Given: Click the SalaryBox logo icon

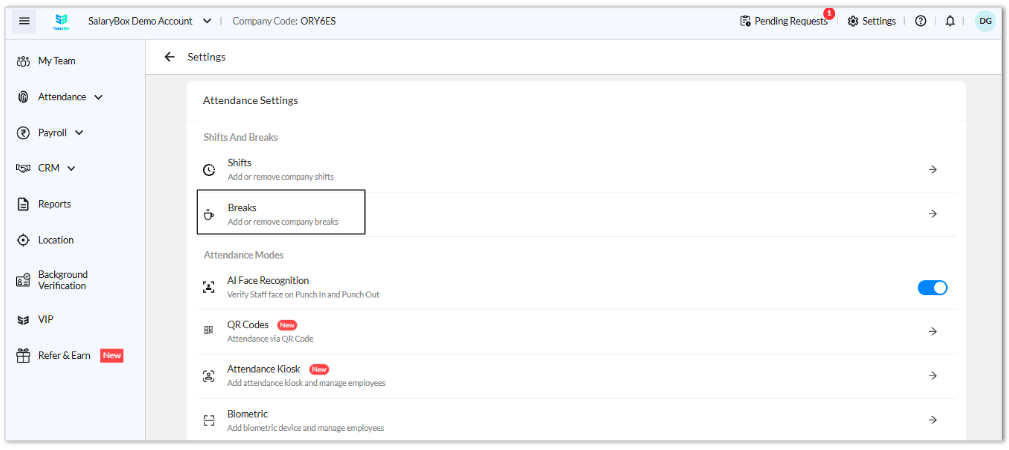Looking at the screenshot, I should pos(61,21).
